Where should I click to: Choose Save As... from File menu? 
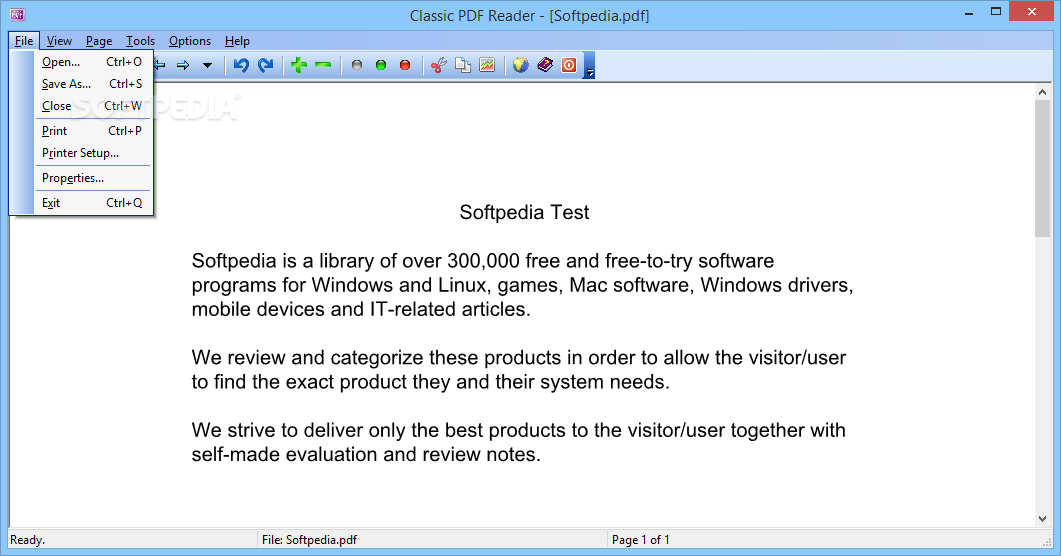(x=93, y=84)
